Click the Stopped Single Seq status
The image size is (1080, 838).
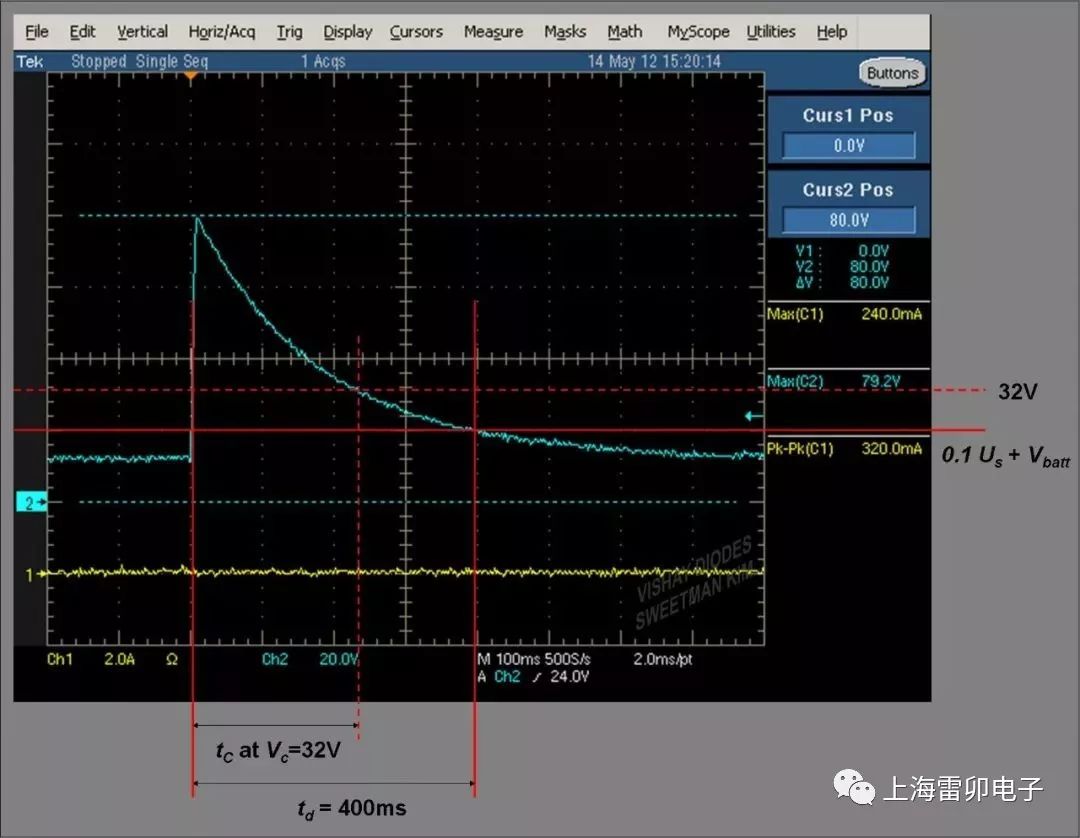(139, 61)
